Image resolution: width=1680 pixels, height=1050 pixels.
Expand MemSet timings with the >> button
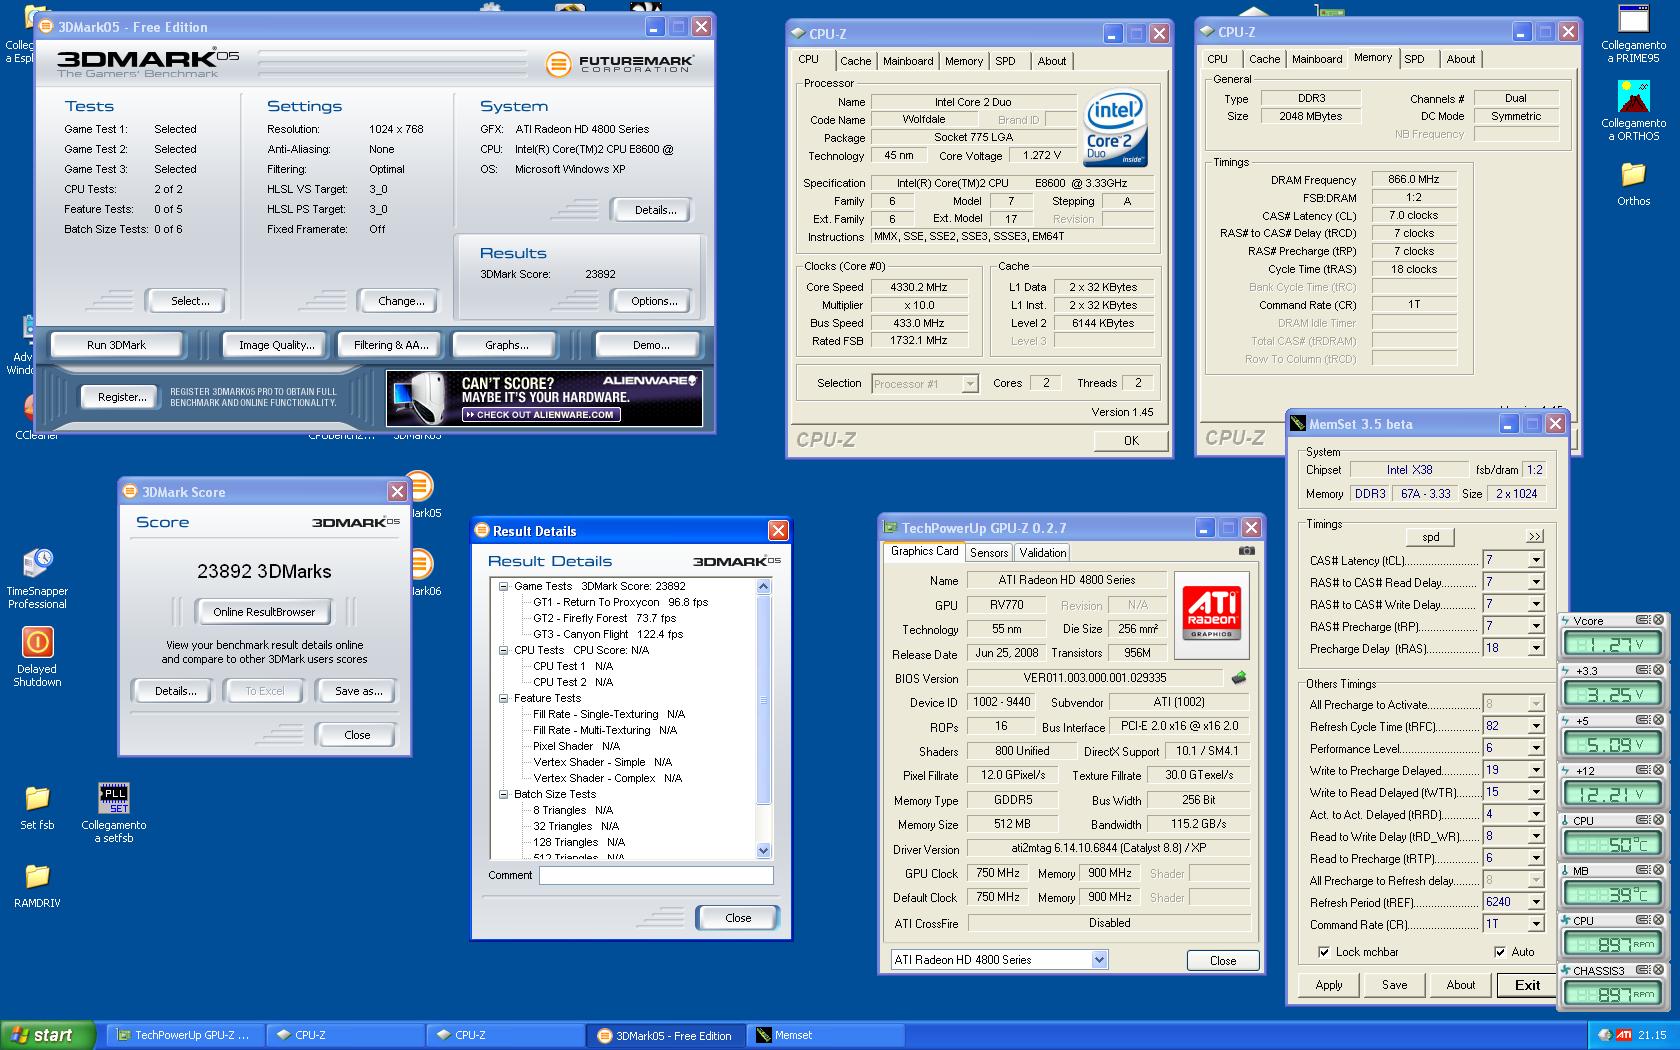tap(1535, 537)
